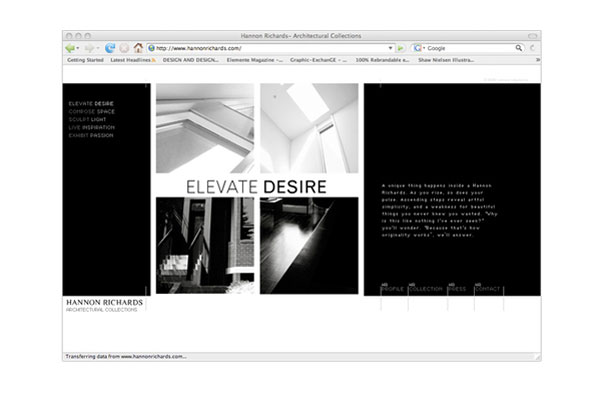The image size is (600, 395).
Task: Expand the address bar history dropdown
Action: (390, 48)
